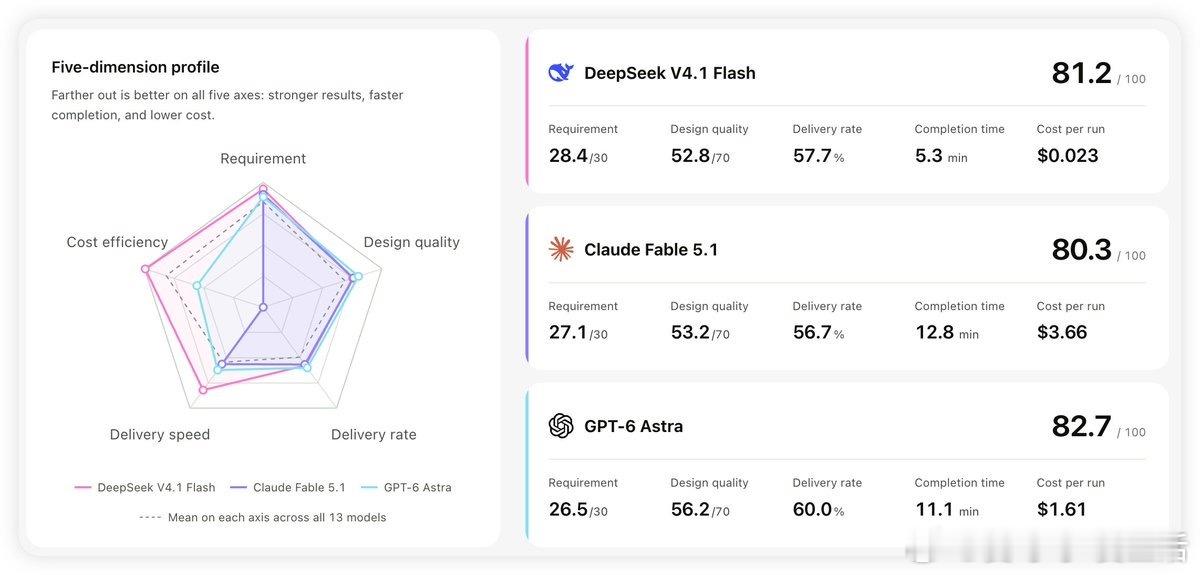Click DeepSeek's $0.023 cost per run value

click(x=1068, y=155)
